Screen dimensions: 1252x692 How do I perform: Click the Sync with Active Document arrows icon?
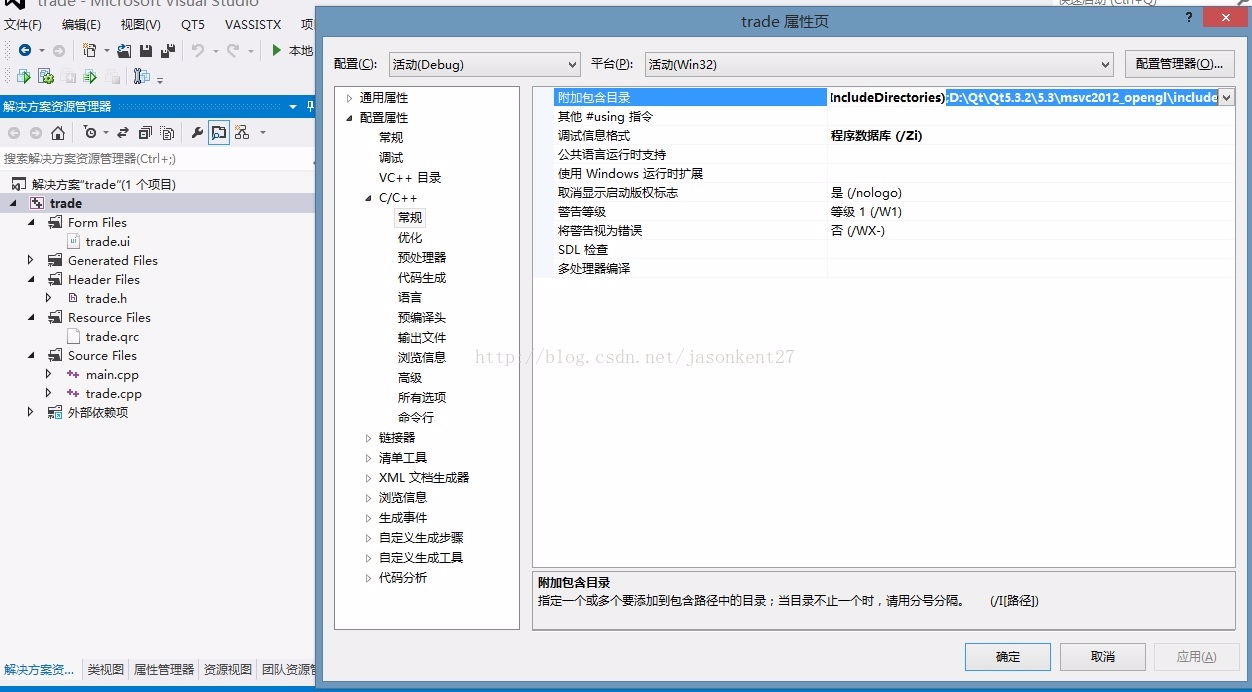[123, 133]
